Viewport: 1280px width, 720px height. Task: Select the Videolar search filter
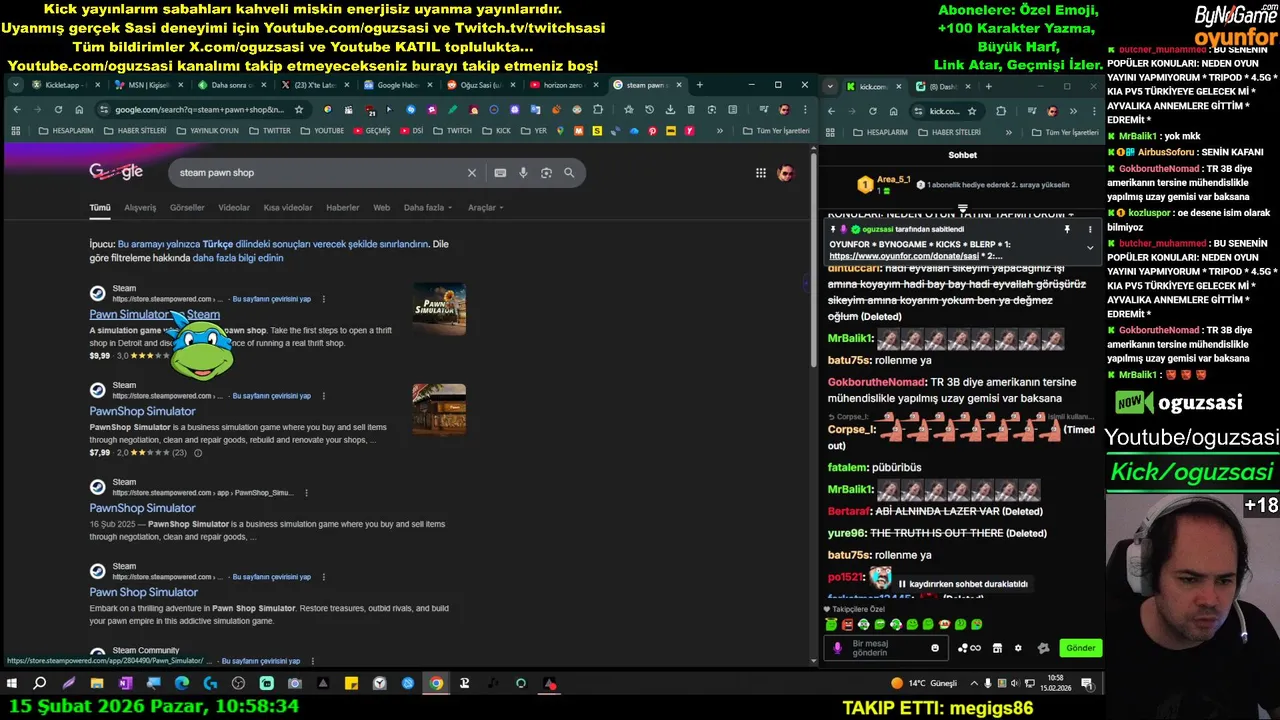pyautogui.click(x=234, y=208)
